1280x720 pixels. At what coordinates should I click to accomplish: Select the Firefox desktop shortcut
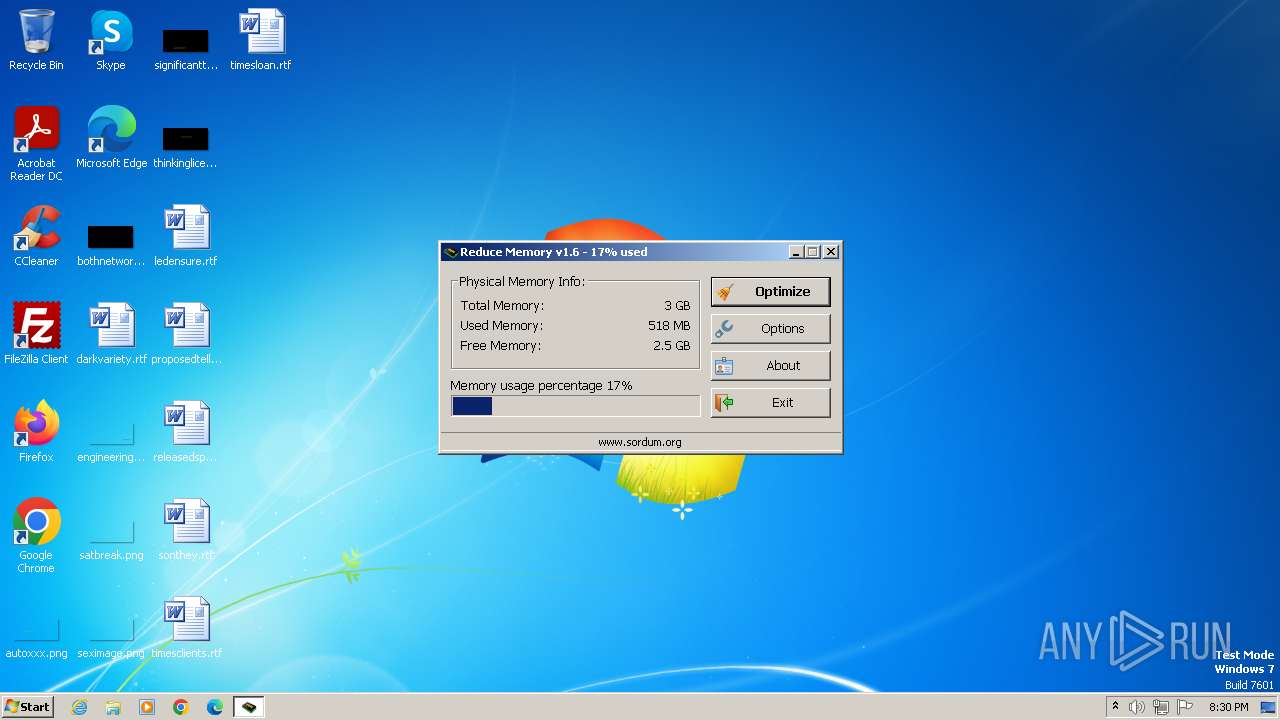36,432
